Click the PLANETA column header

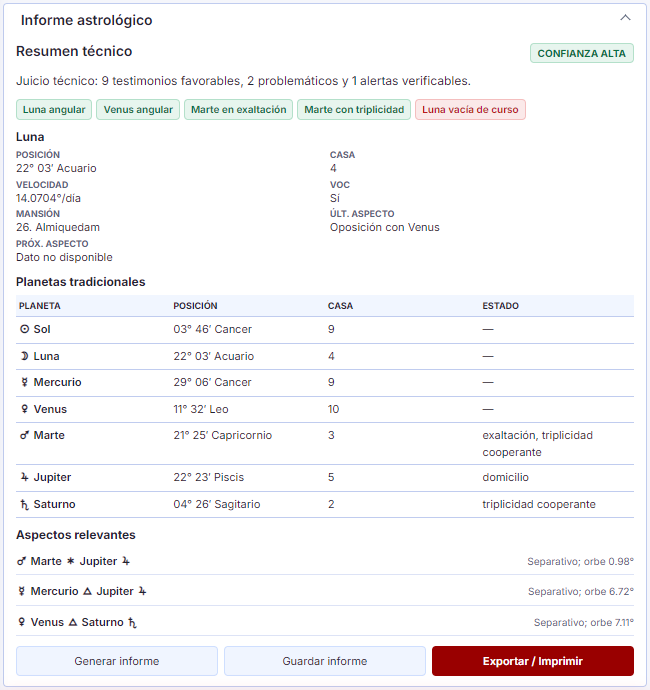(x=40, y=306)
